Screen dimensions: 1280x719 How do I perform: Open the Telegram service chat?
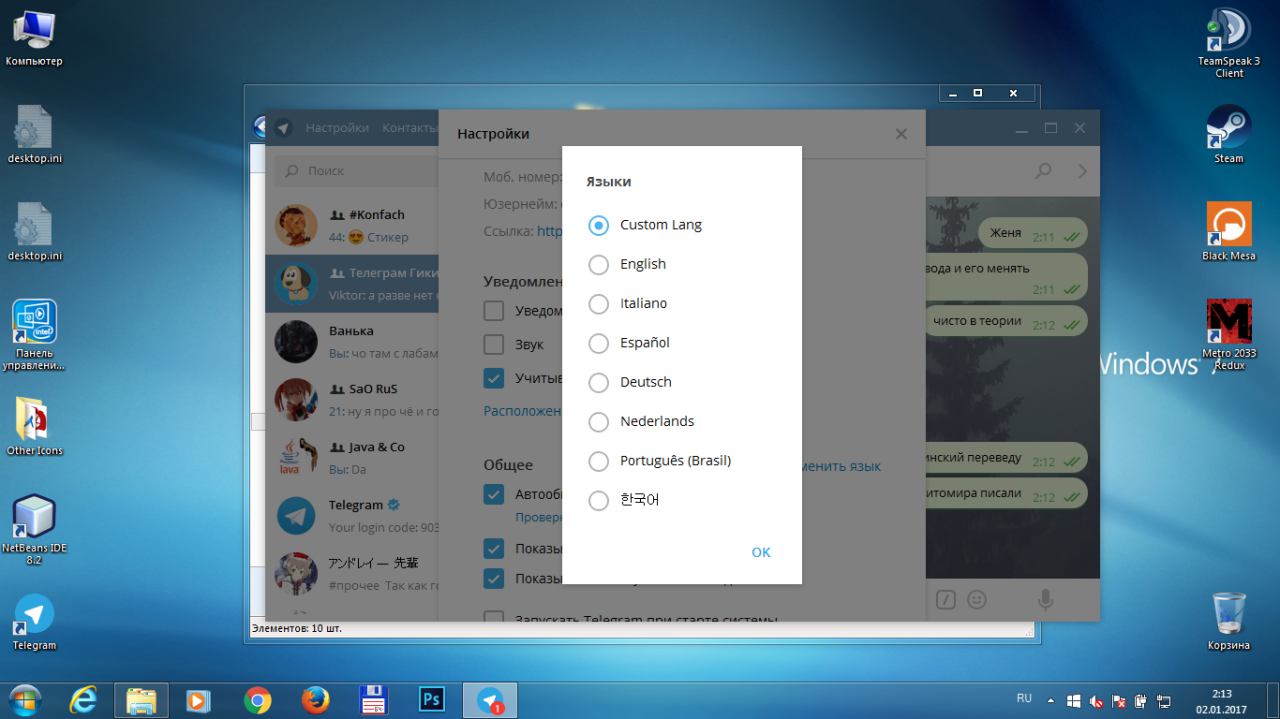352,516
